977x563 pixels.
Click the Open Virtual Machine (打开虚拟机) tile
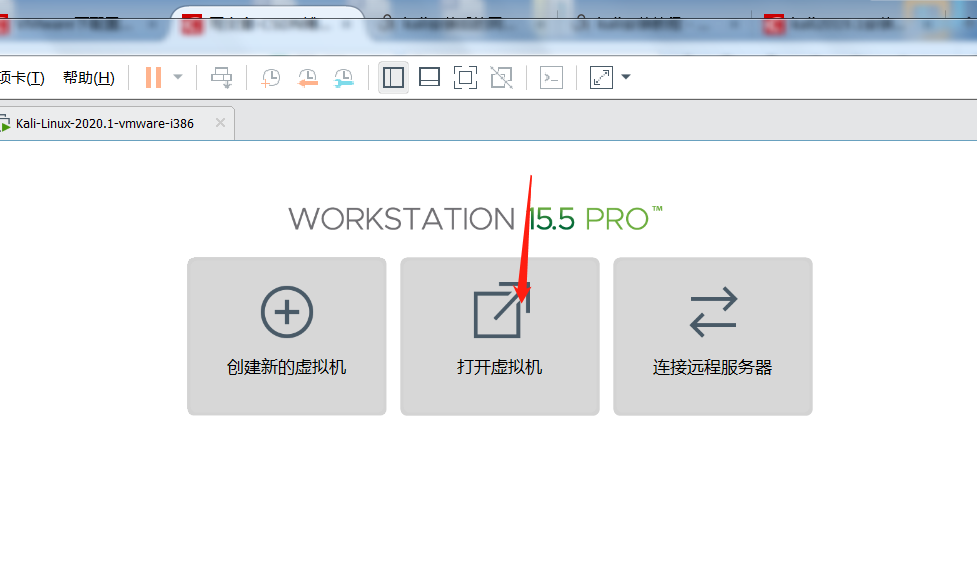(500, 336)
